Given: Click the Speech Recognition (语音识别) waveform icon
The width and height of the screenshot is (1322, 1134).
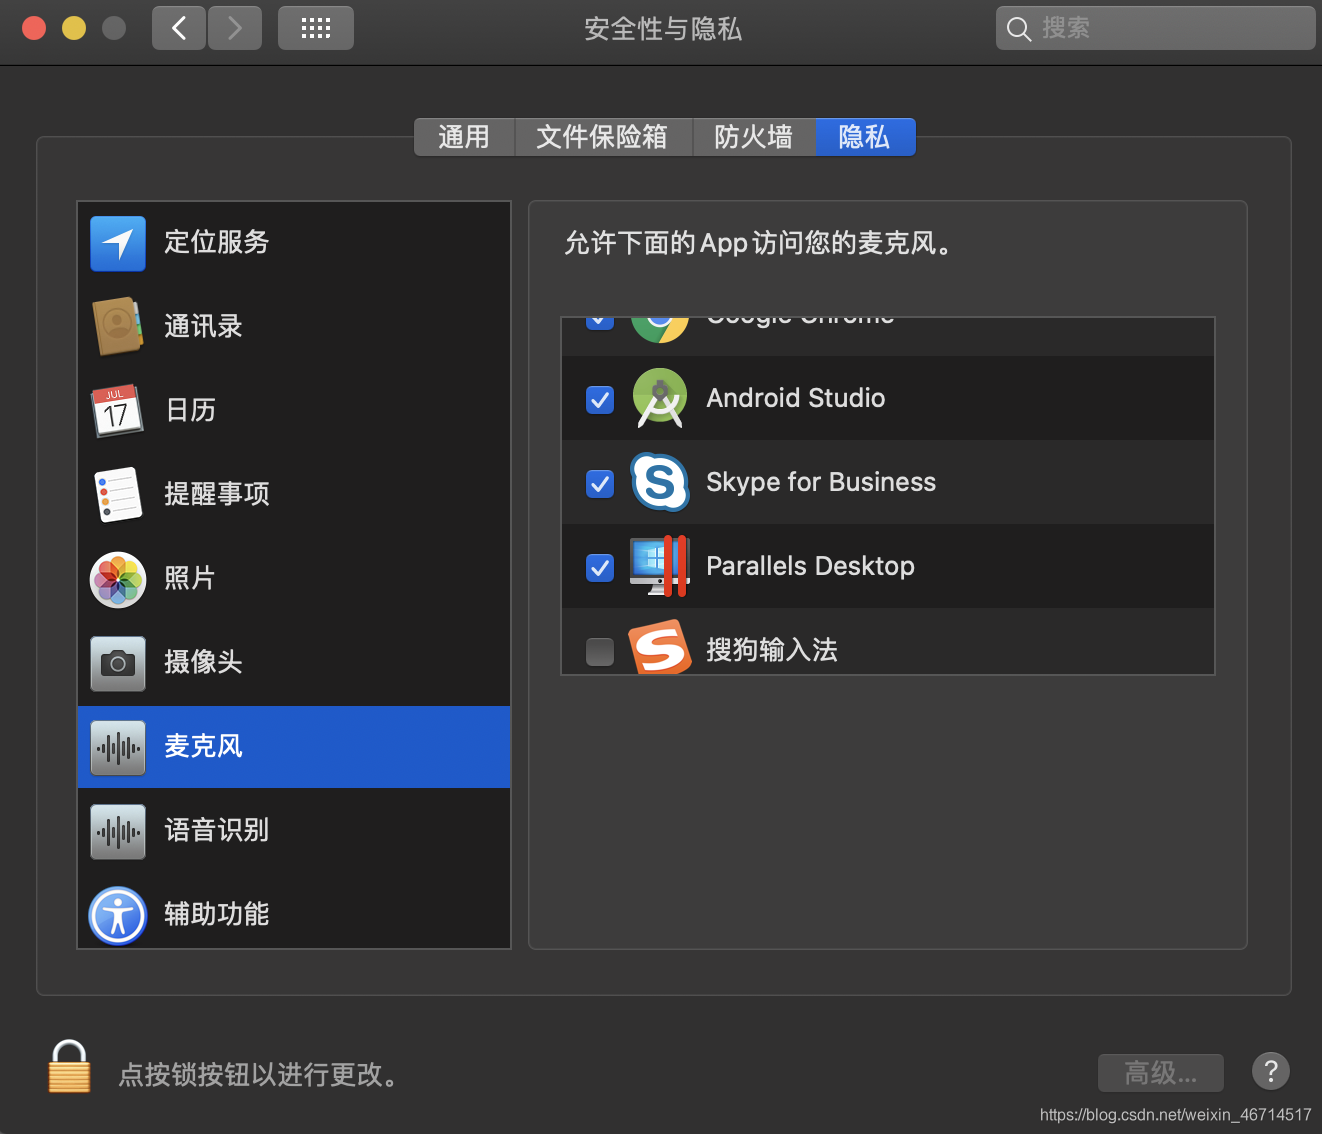Looking at the screenshot, I should click(118, 831).
